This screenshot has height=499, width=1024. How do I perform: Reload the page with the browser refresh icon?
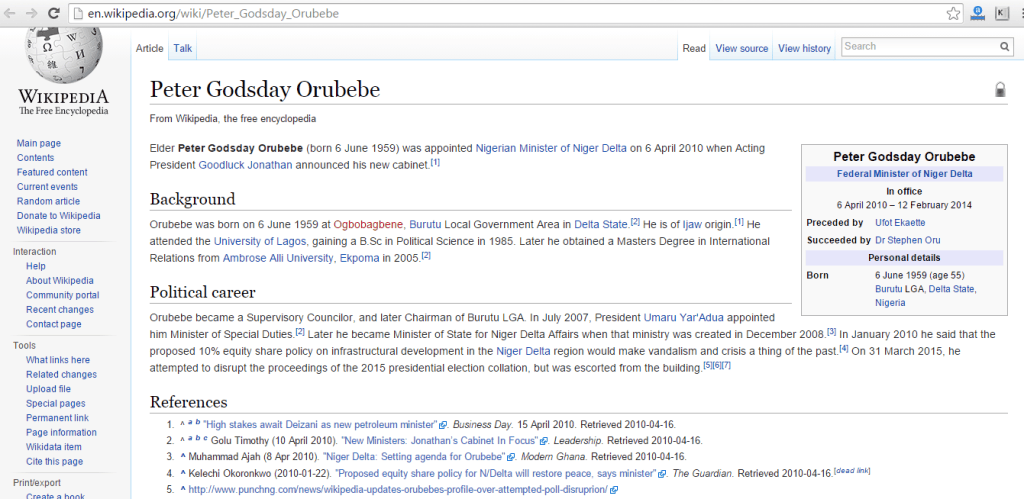tap(54, 12)
